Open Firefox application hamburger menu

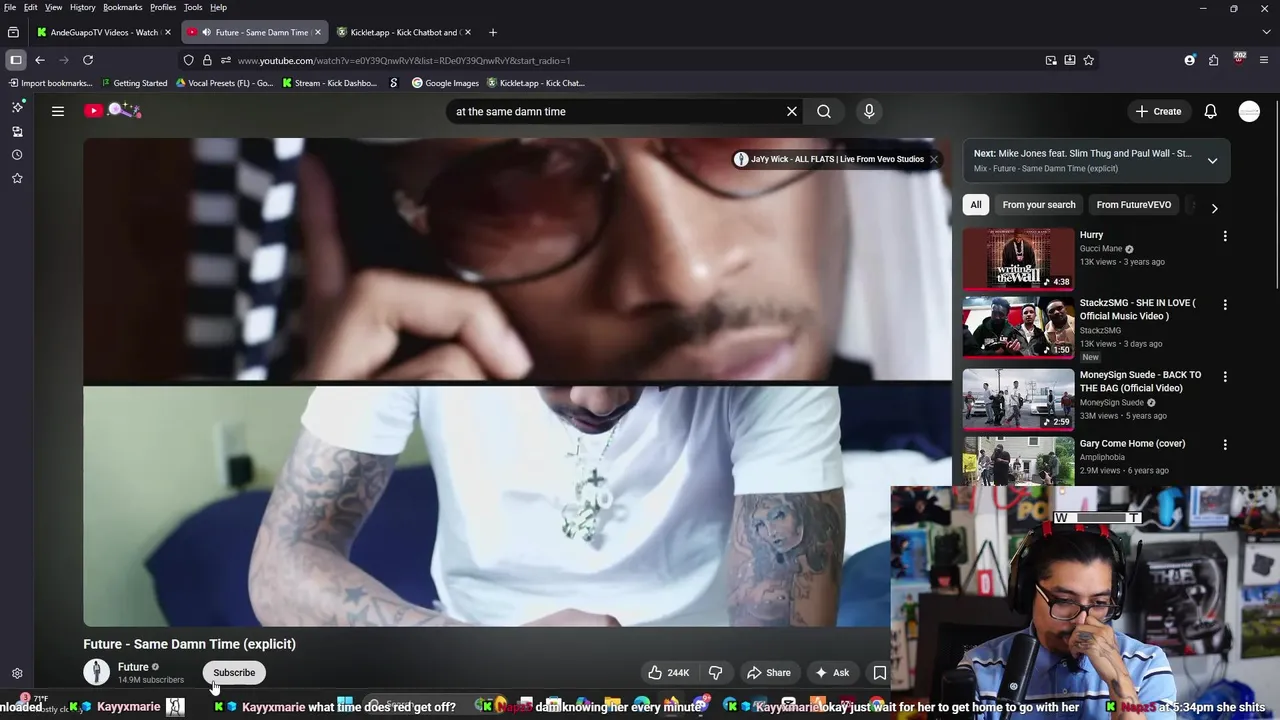click(1264, 60)
